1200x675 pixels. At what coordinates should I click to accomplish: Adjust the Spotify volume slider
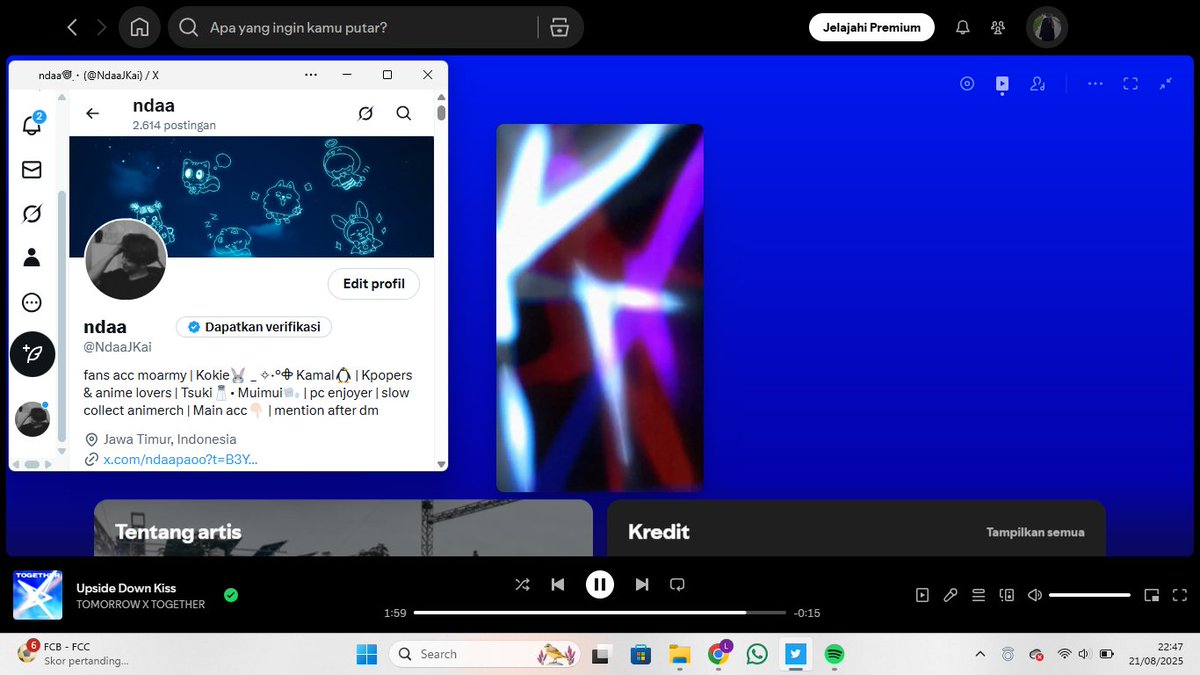pyautogui.click(x=1090, y=595)
